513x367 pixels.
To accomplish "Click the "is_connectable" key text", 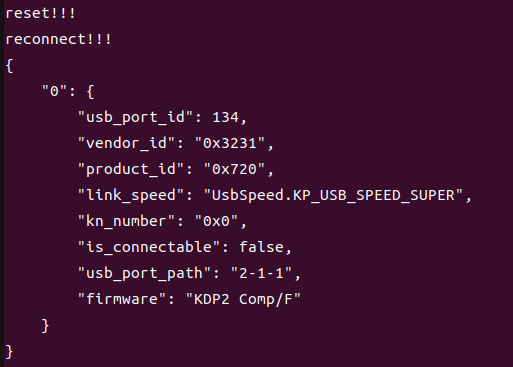I will [x=149, y=247].
